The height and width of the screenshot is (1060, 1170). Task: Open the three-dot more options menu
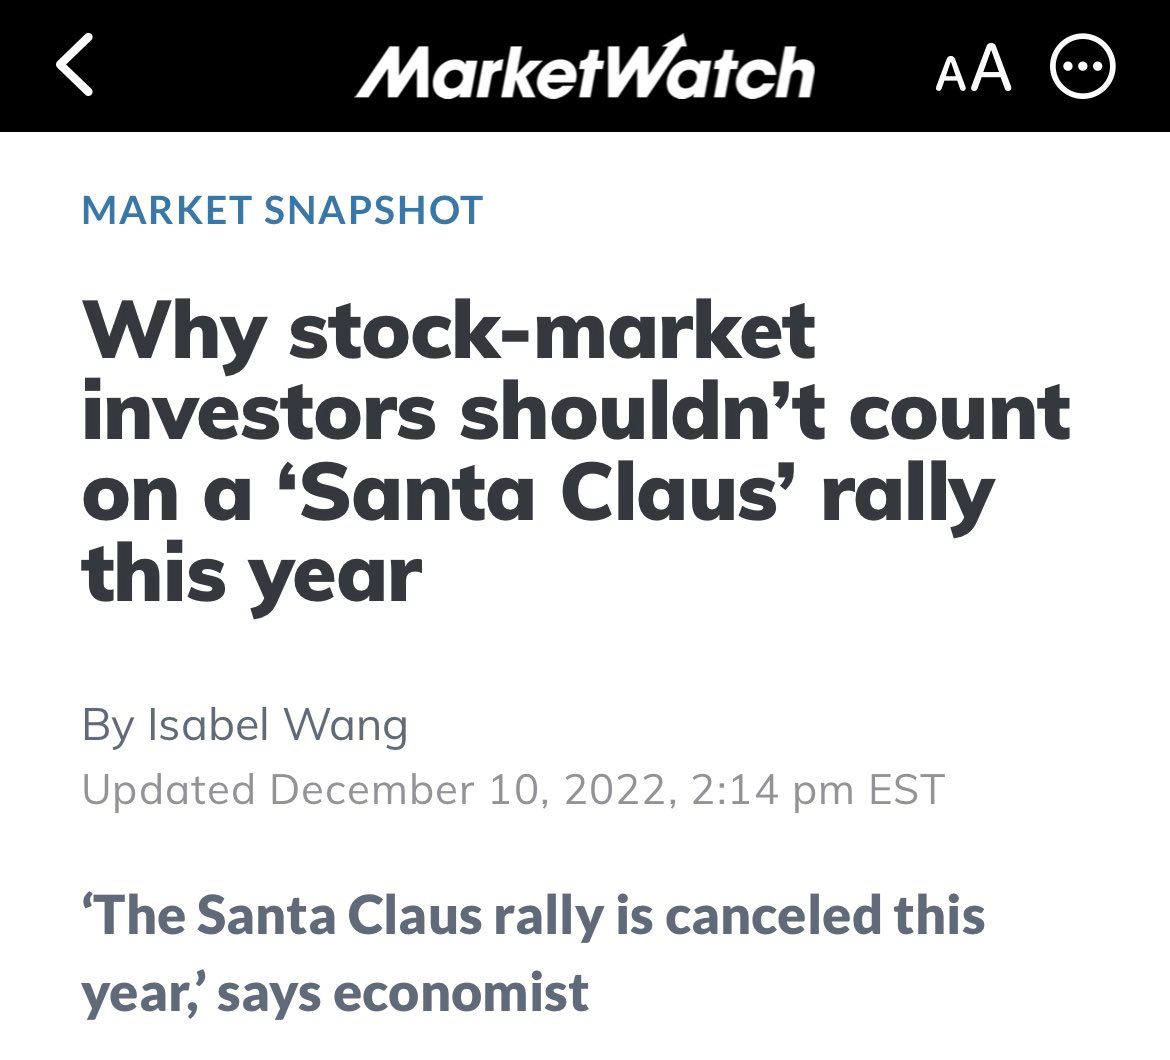(1082, 68)
